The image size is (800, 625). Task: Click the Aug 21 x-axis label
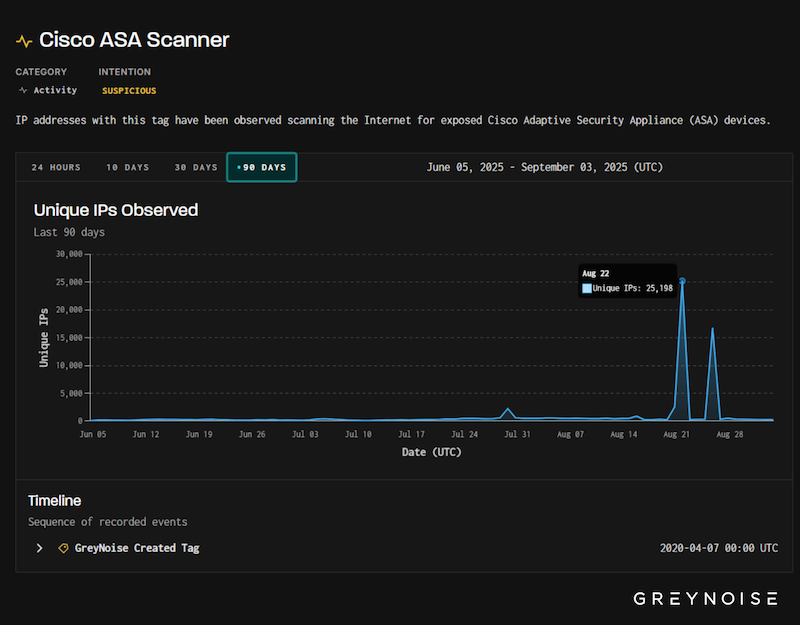(x=677, y=434)
